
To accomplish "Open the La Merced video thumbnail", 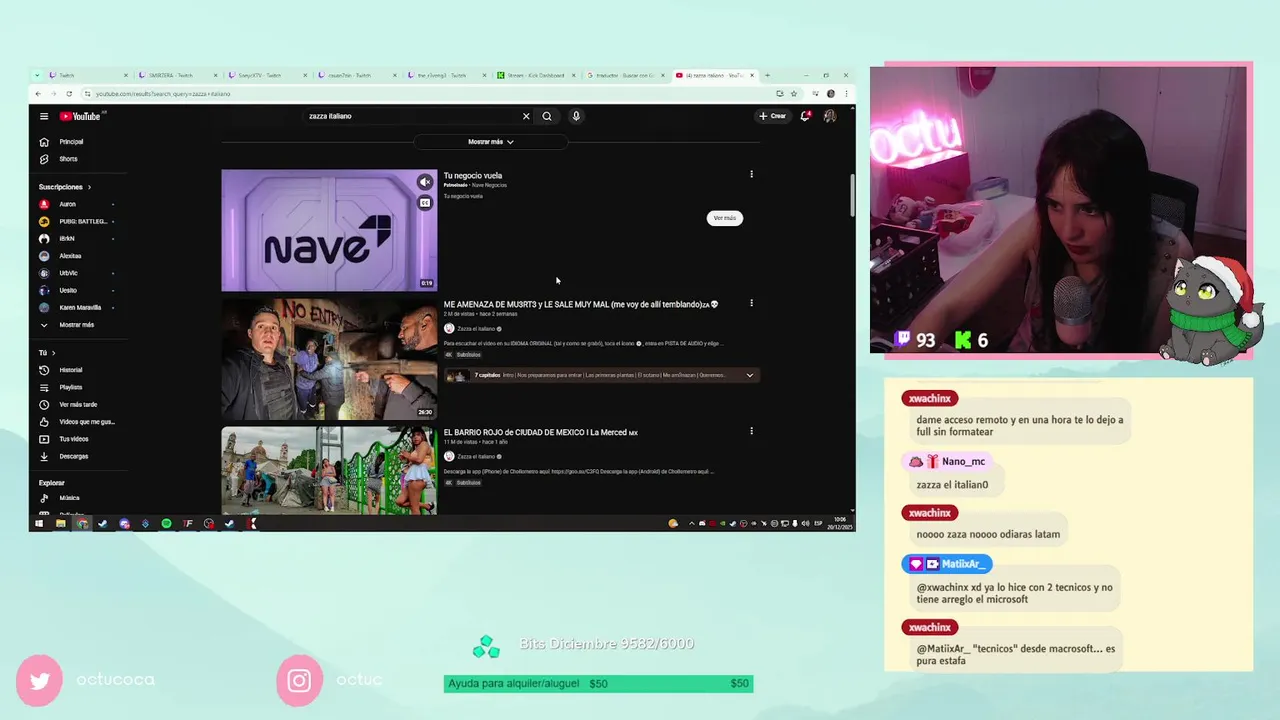I will [x=329, y=470].
